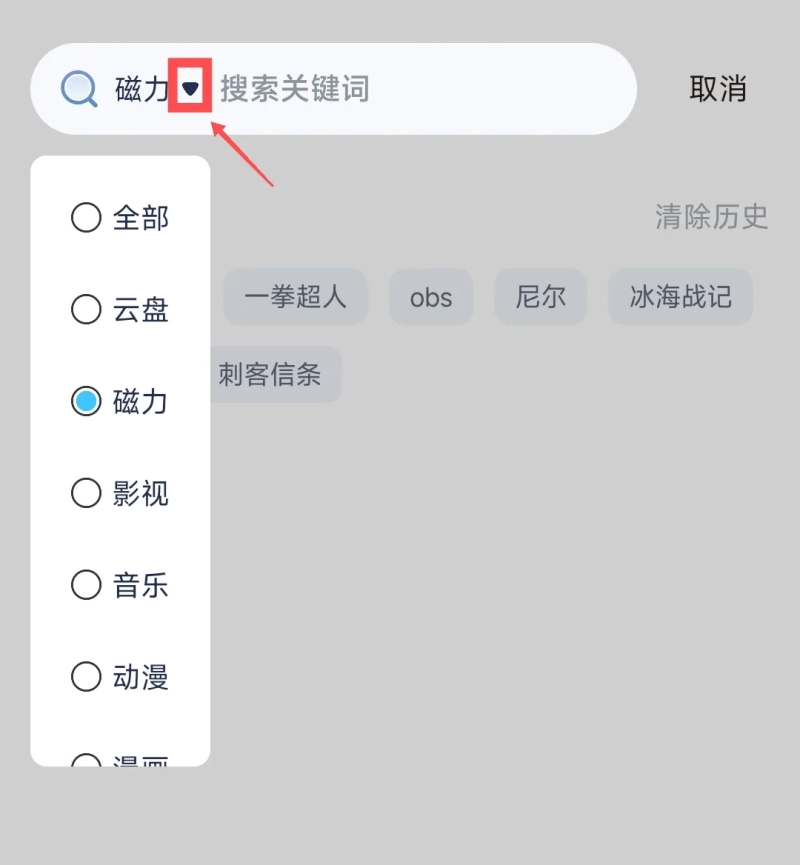Click the magnifier search icon
800x865 pixels.
tap(79, 88)
